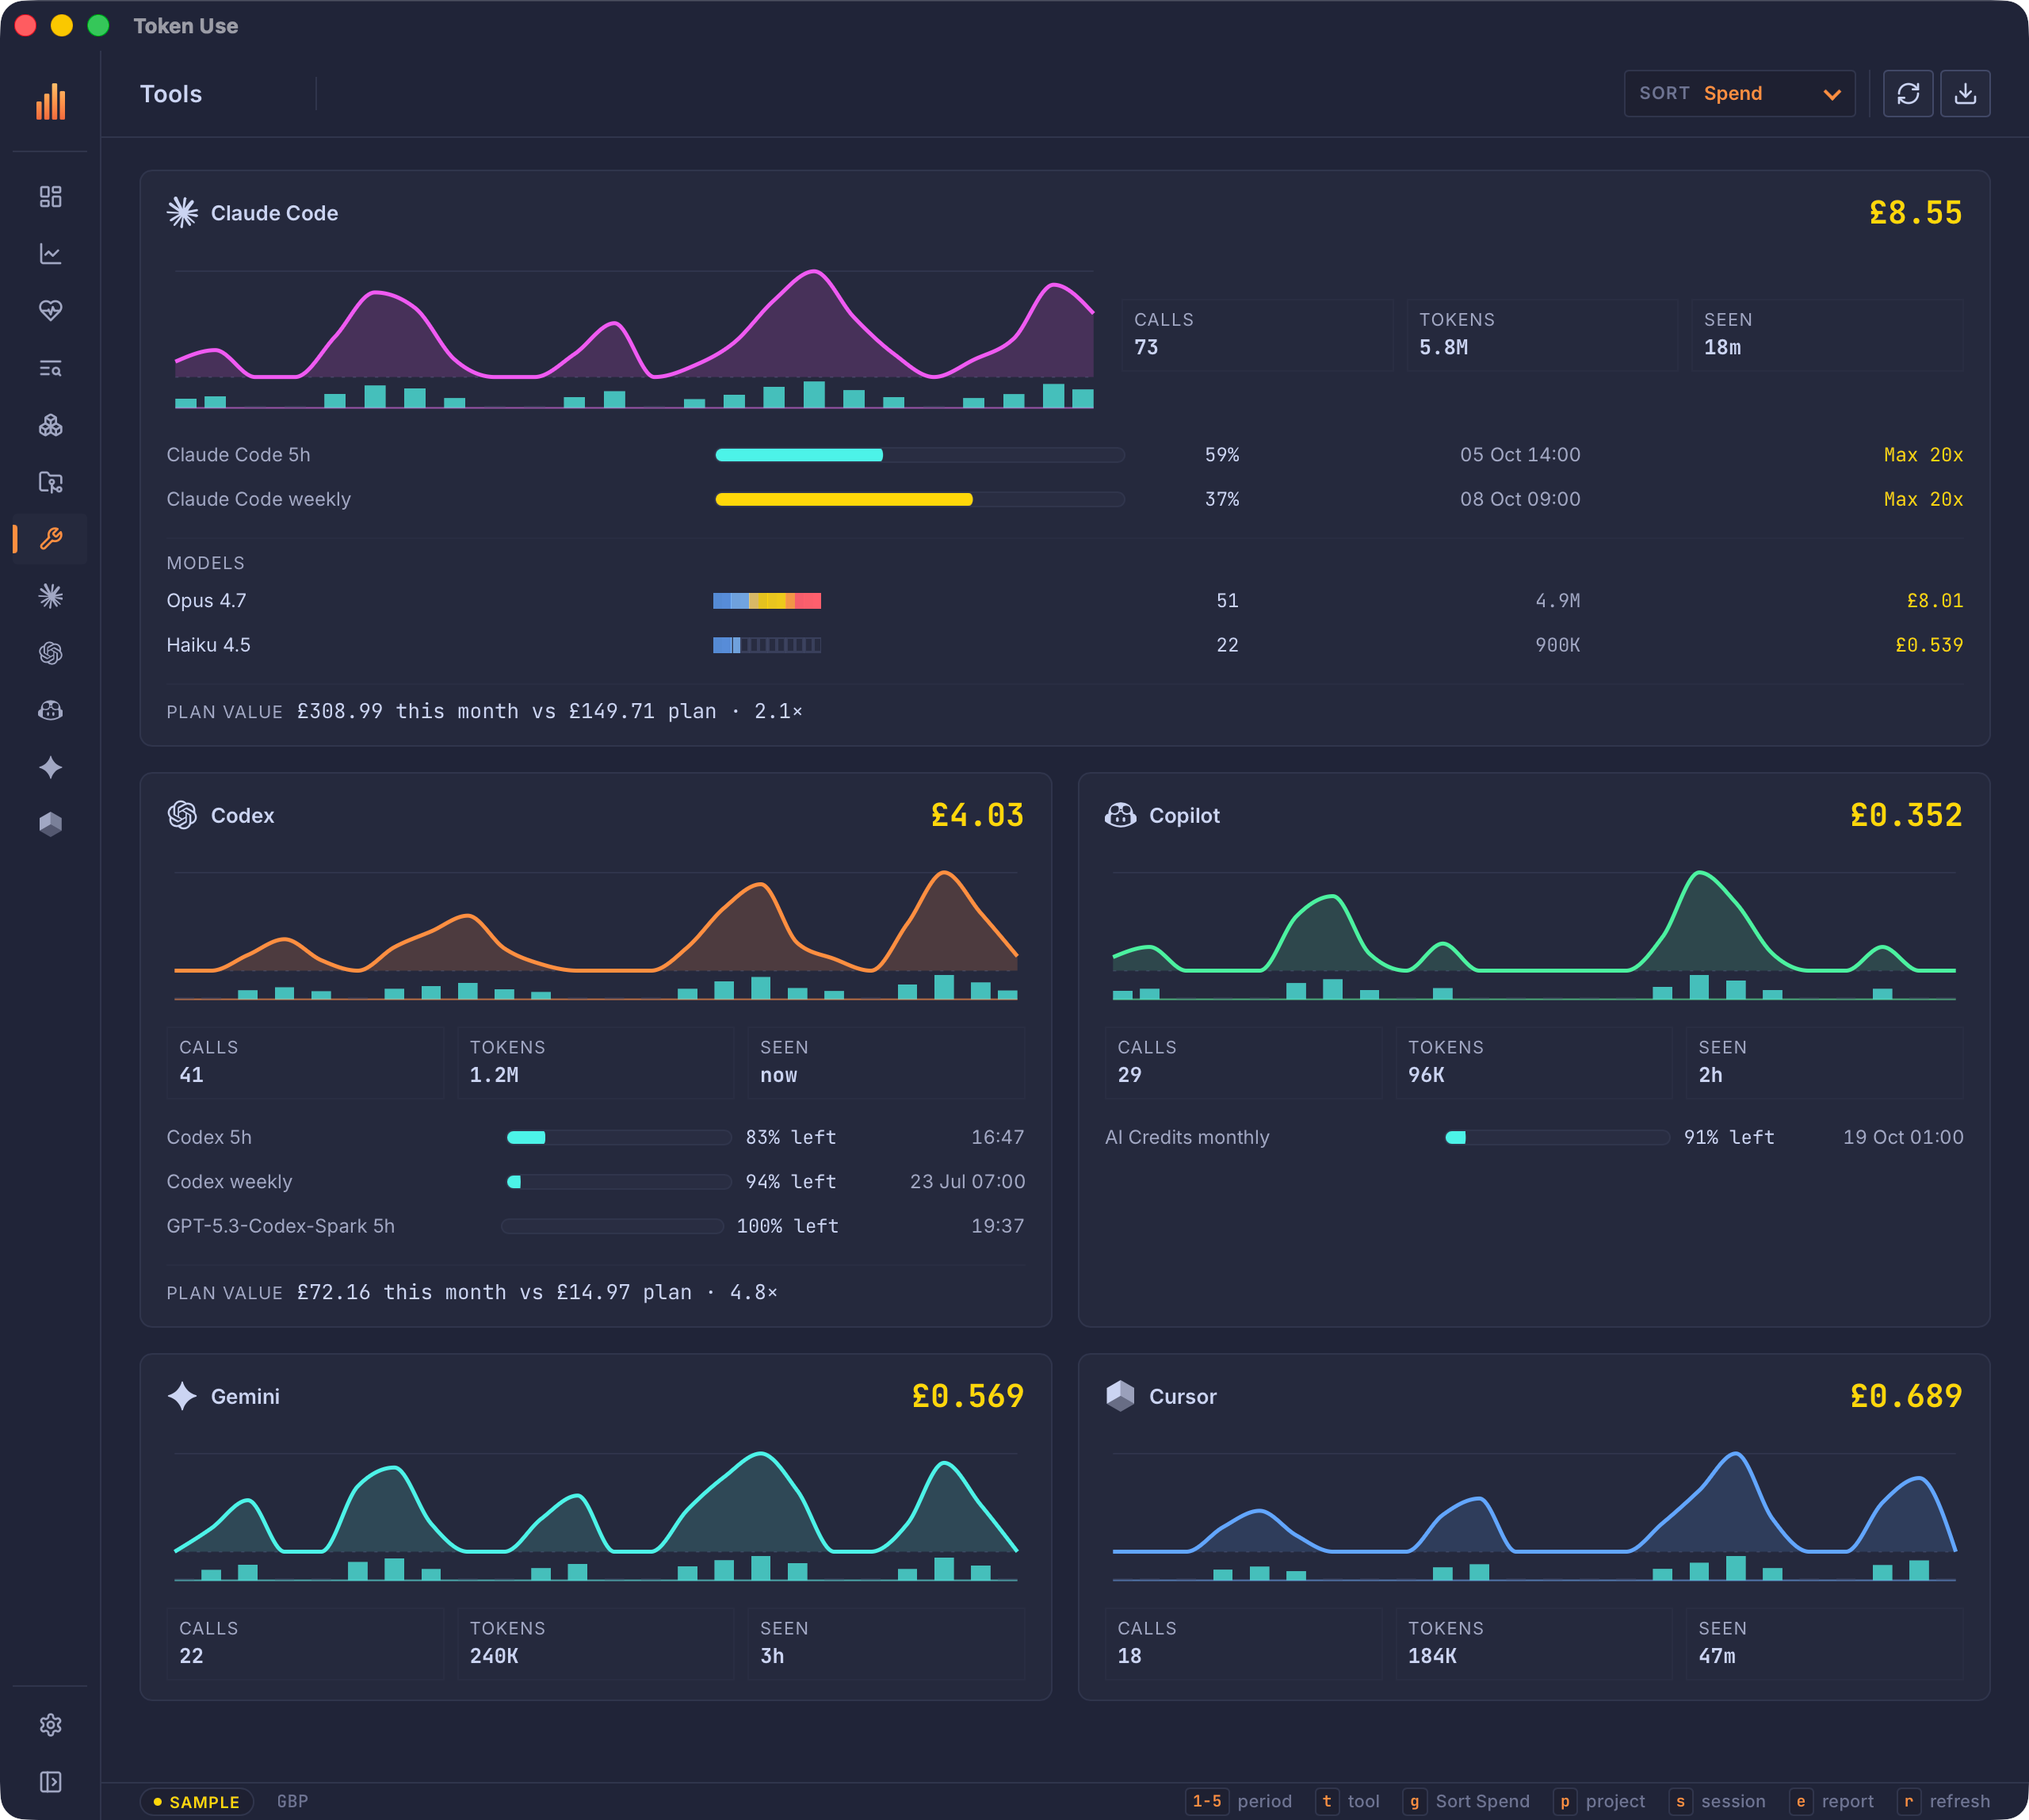Click the GBP currency label

point(293,1801)
